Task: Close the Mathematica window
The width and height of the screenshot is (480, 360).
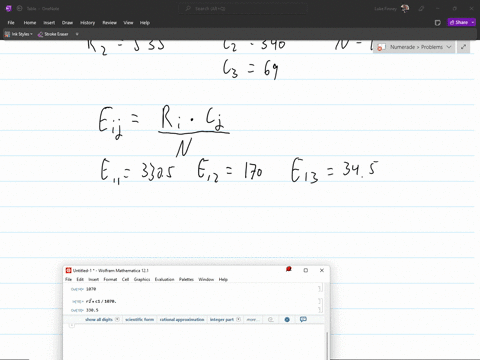Action: pyautogui.click(x=322, y=270)
